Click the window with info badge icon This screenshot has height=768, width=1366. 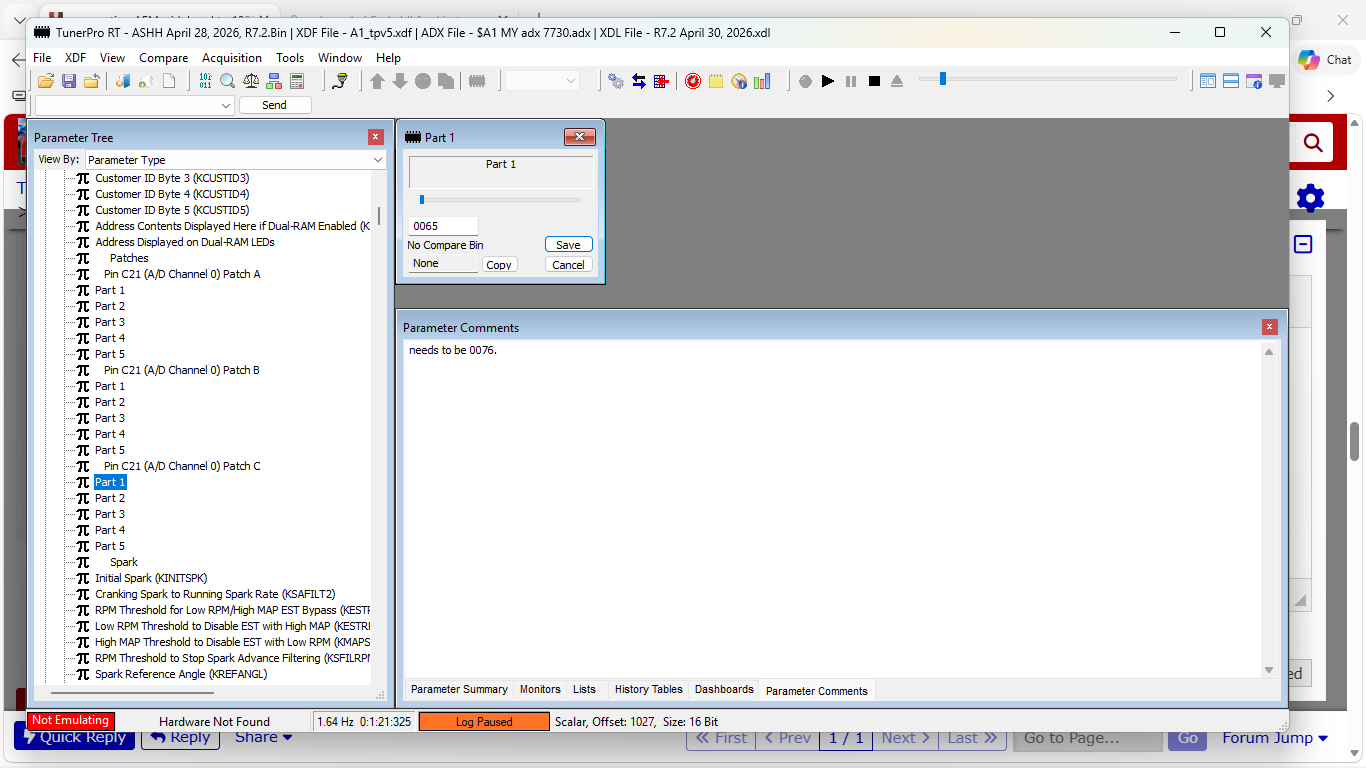coord(1254,81)
